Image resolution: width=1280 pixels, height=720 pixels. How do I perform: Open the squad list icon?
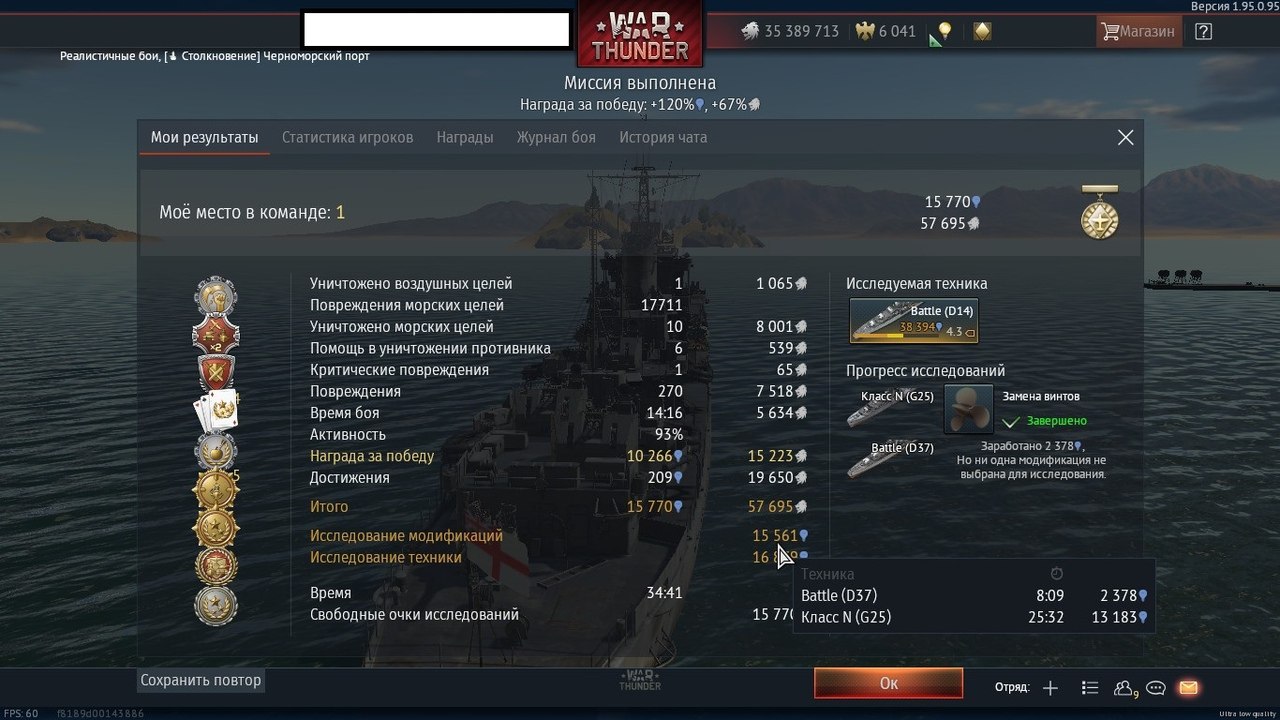point(1090,688)
